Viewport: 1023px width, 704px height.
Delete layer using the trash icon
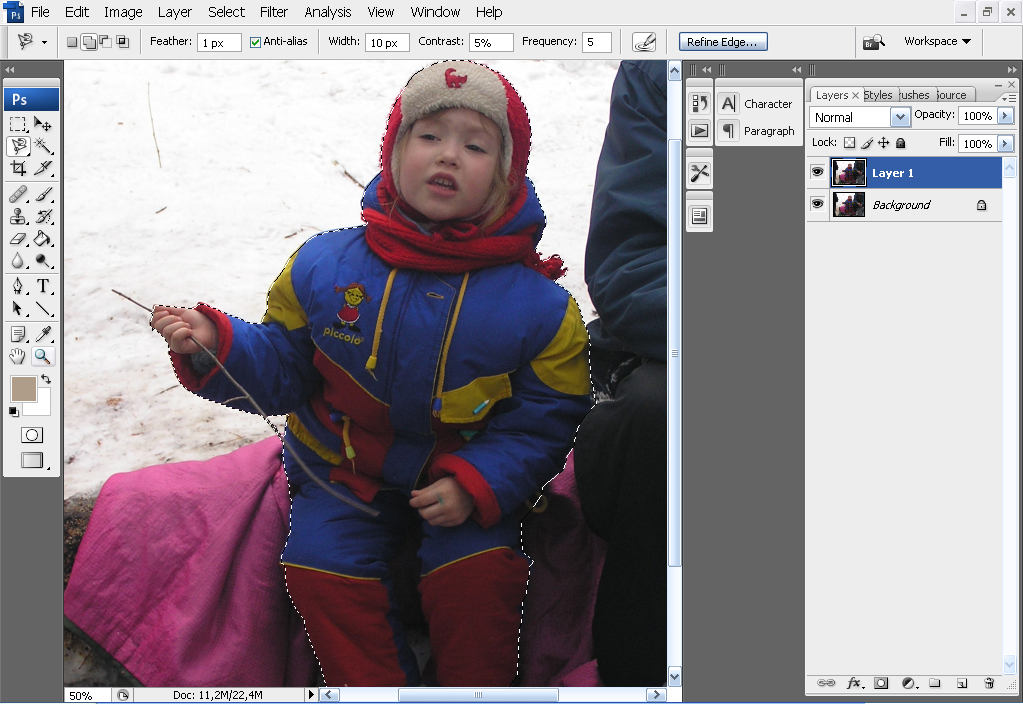[x=989, y=683]
